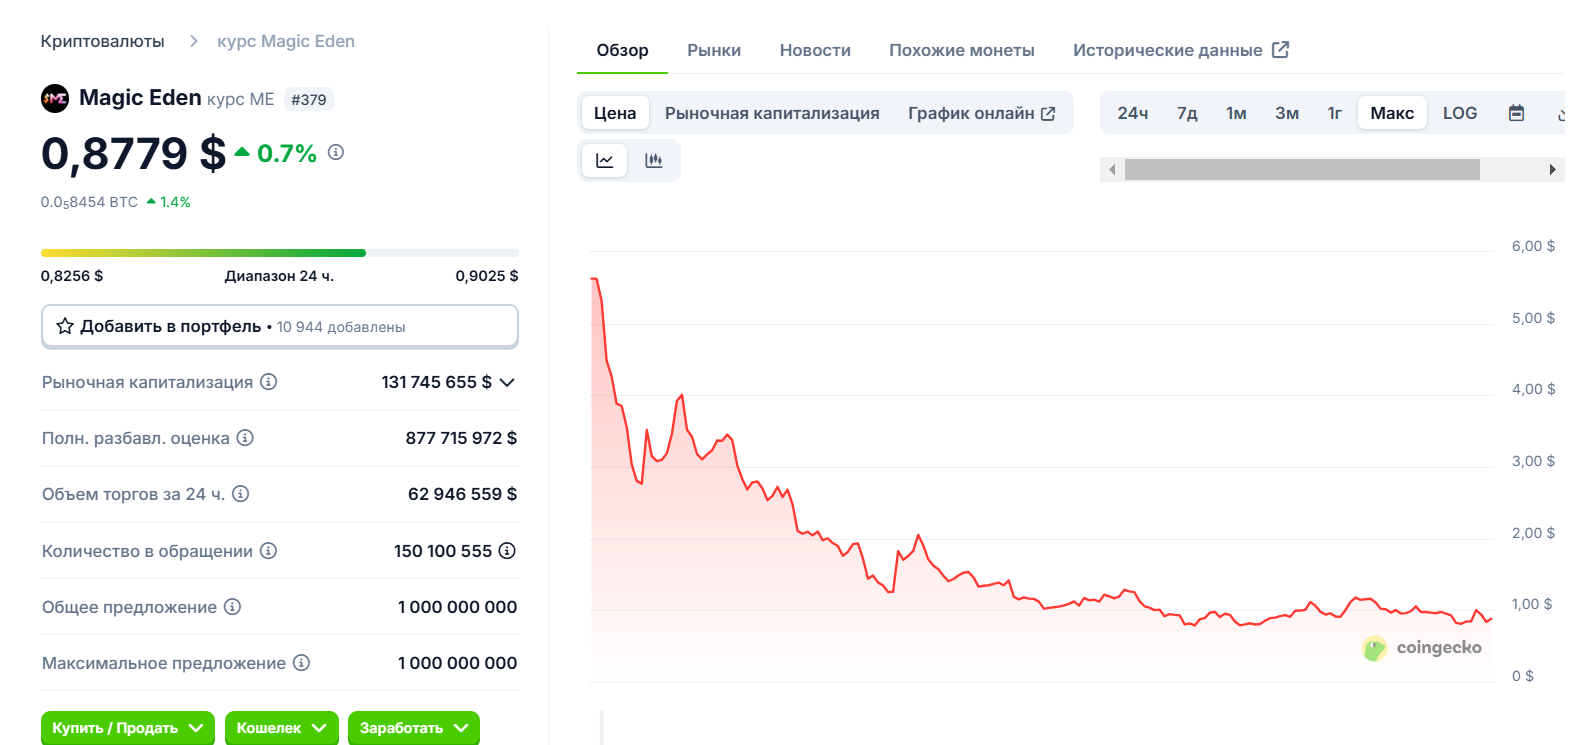Open info icon for Объем торгов за 24 ч.
Image resolution: width=1585 pixels, height=745 pixels.
241,494
